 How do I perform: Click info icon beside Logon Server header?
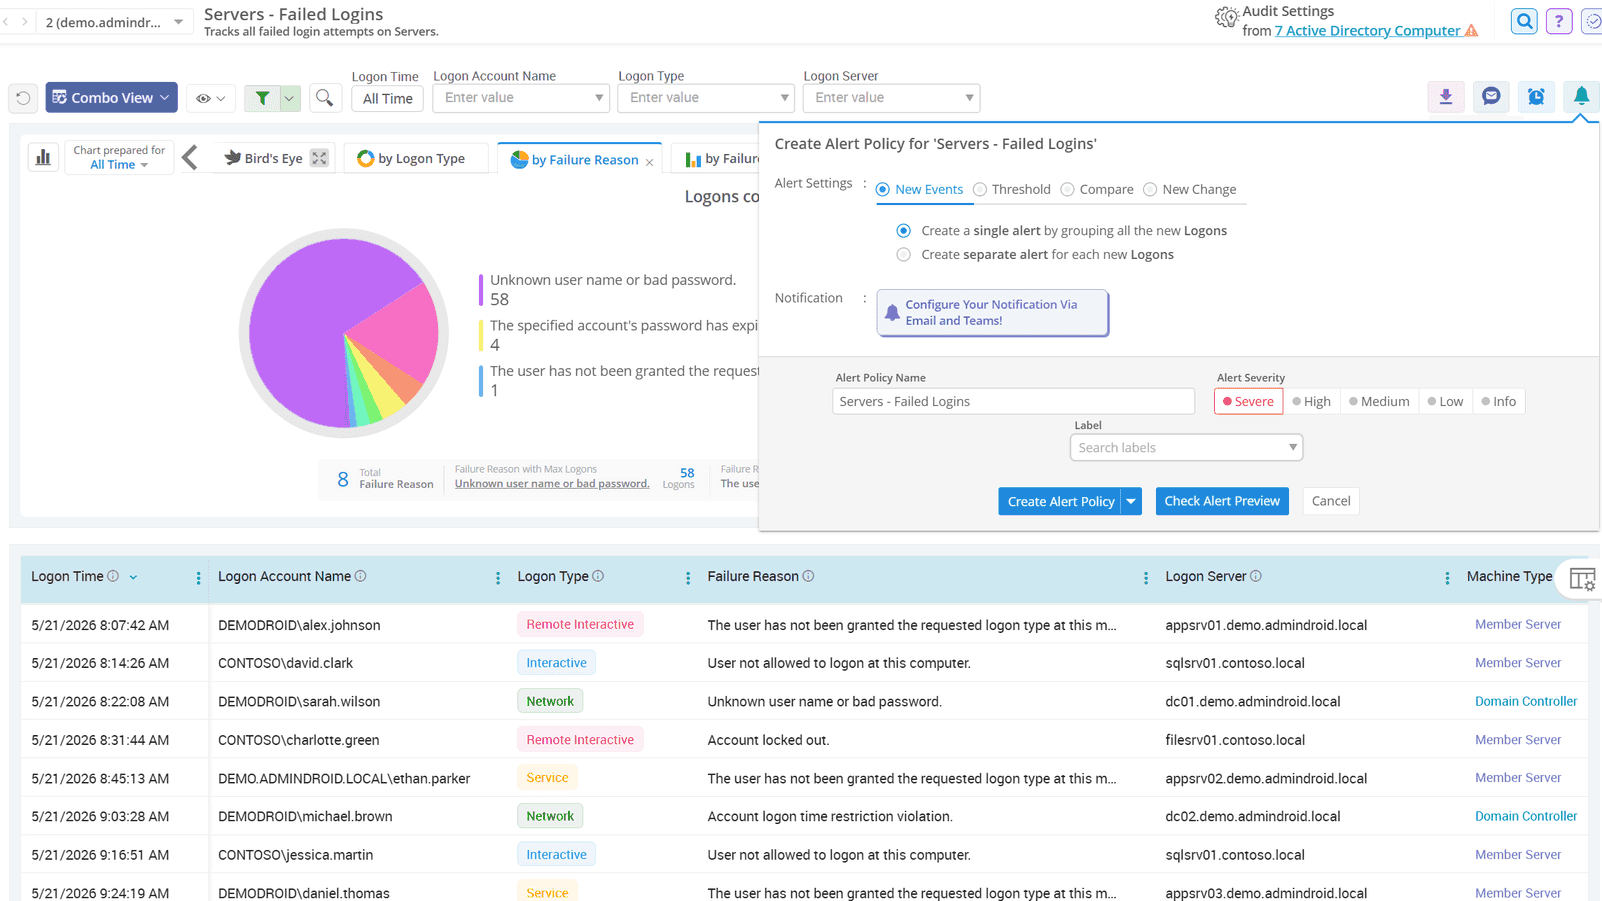pyautogui.click(x=1256, y=576)
